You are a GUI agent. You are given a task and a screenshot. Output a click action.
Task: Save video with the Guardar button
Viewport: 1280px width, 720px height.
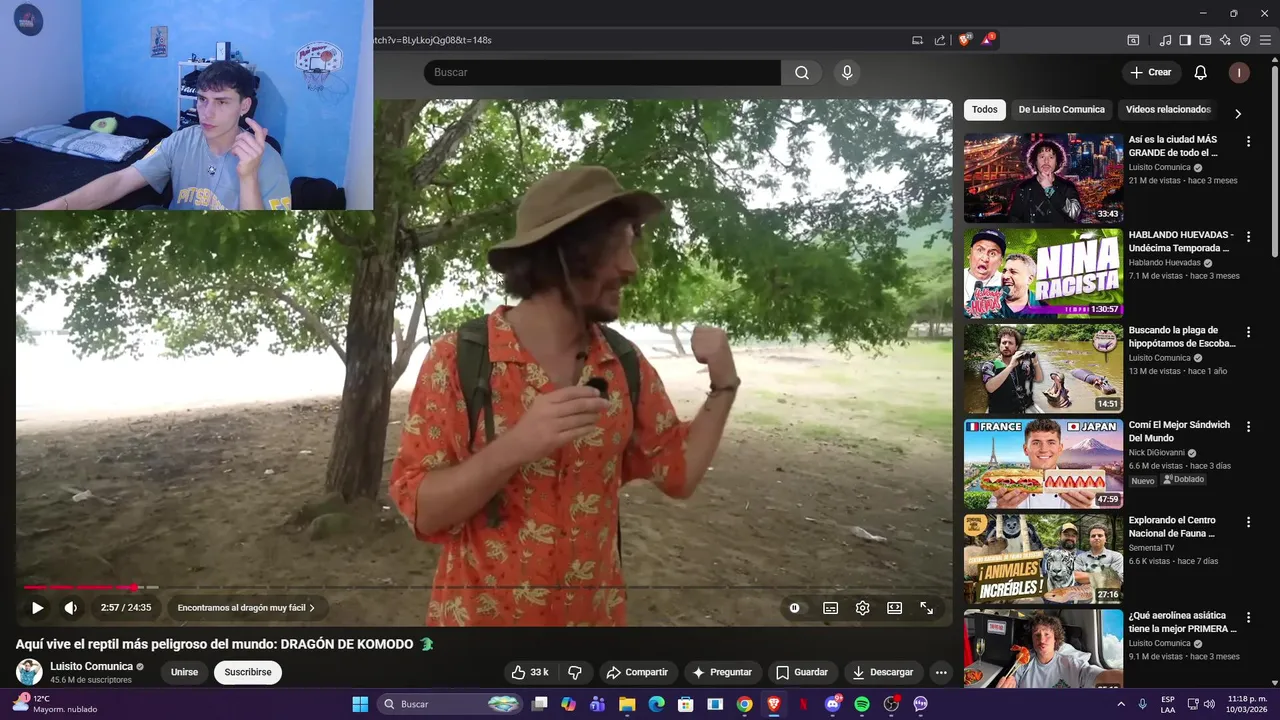coord(802,672)
